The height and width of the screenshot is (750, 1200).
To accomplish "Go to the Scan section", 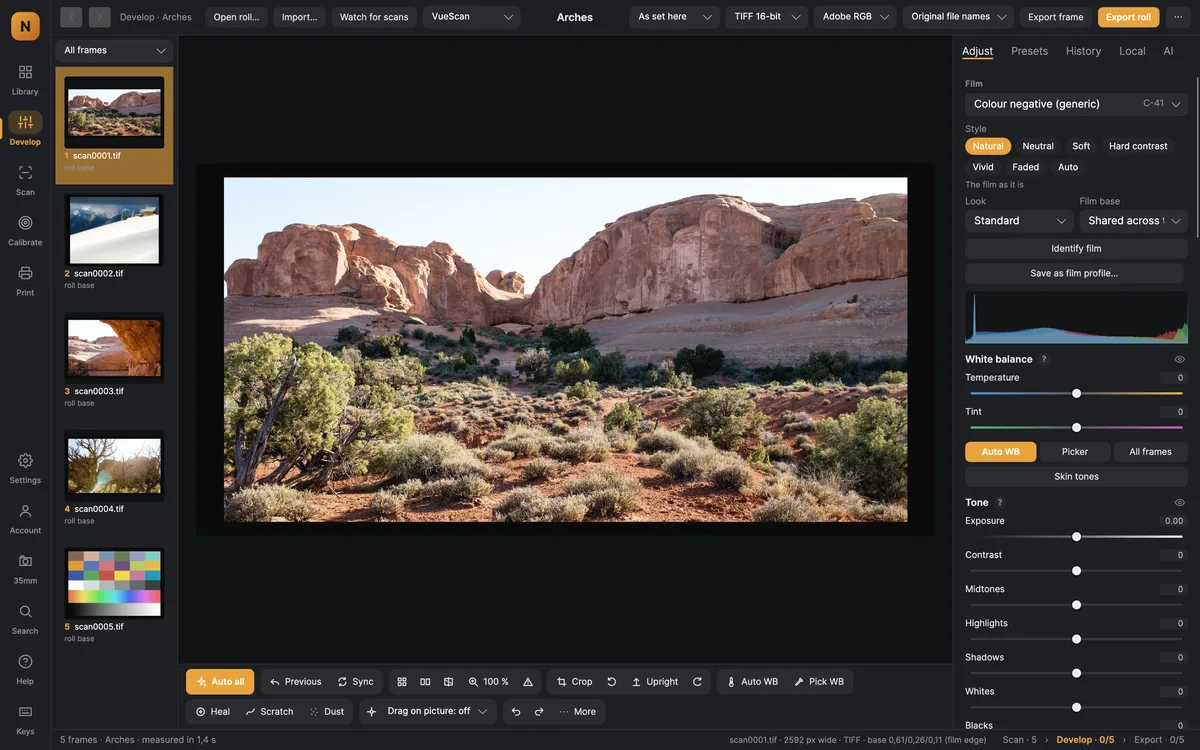I will 25,180.
